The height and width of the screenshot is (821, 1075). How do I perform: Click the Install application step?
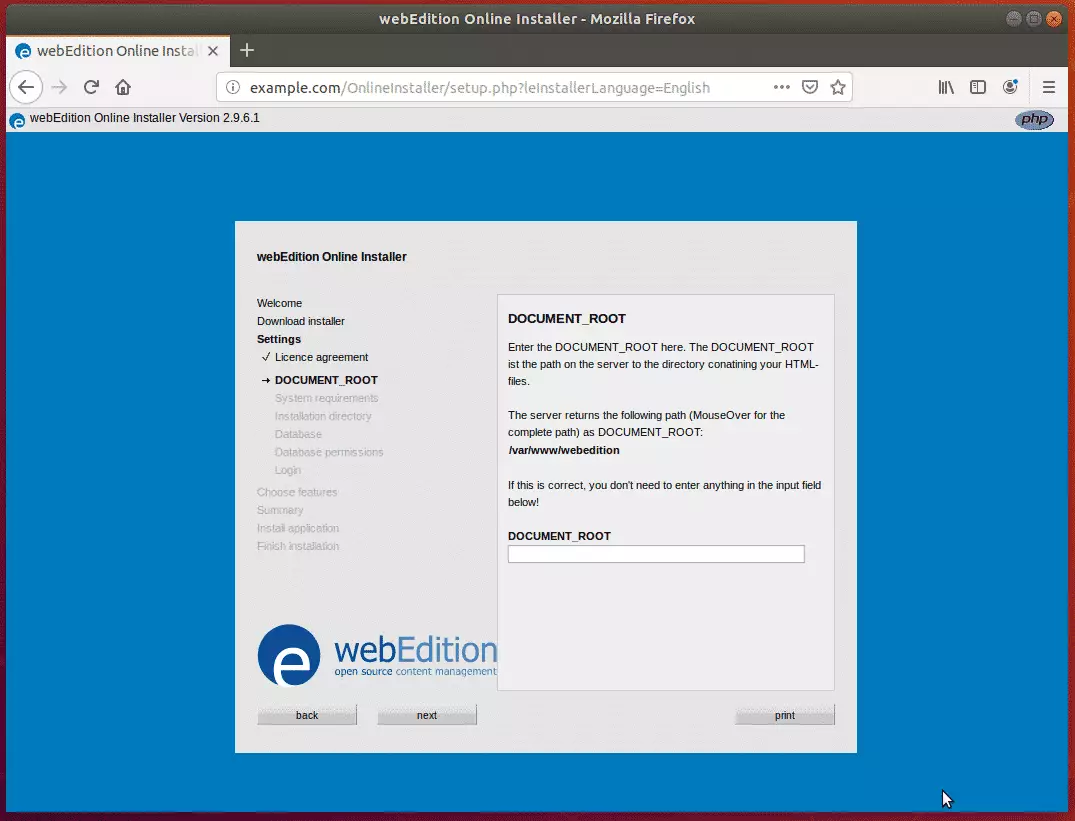click(x=298, y=528)
